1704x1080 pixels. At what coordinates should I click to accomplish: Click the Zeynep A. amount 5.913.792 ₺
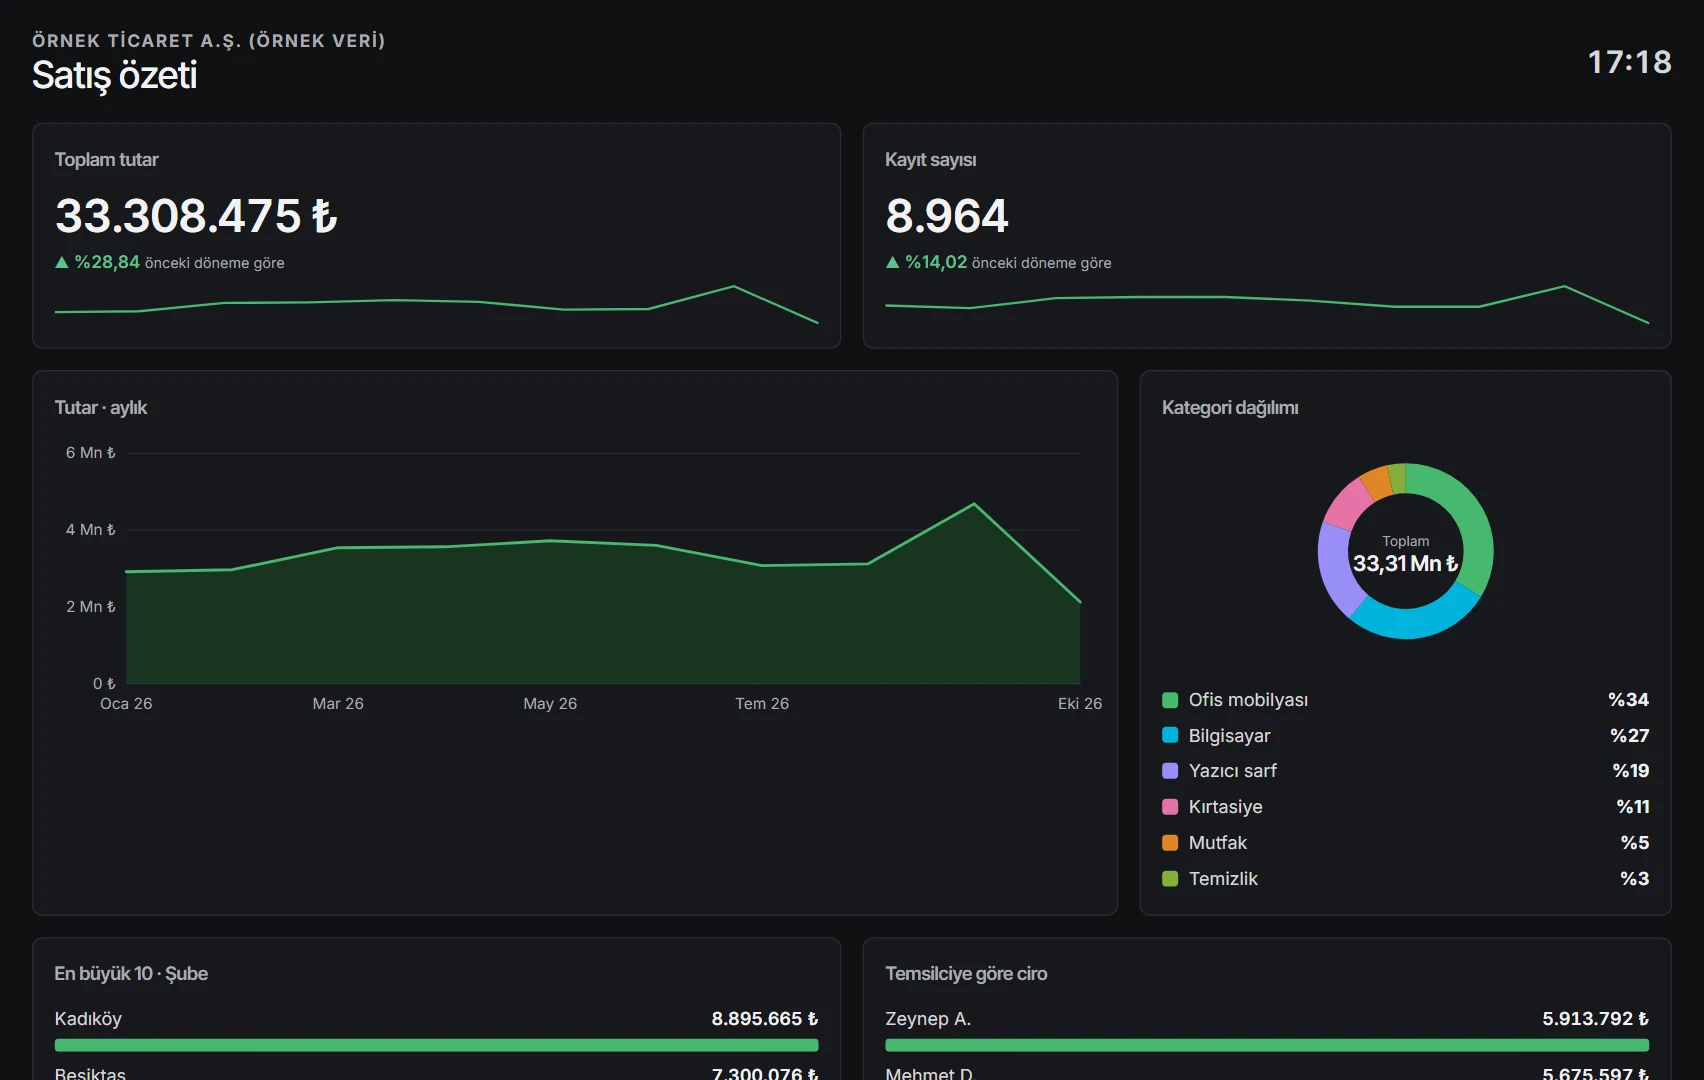[x=1595, y=1019]
